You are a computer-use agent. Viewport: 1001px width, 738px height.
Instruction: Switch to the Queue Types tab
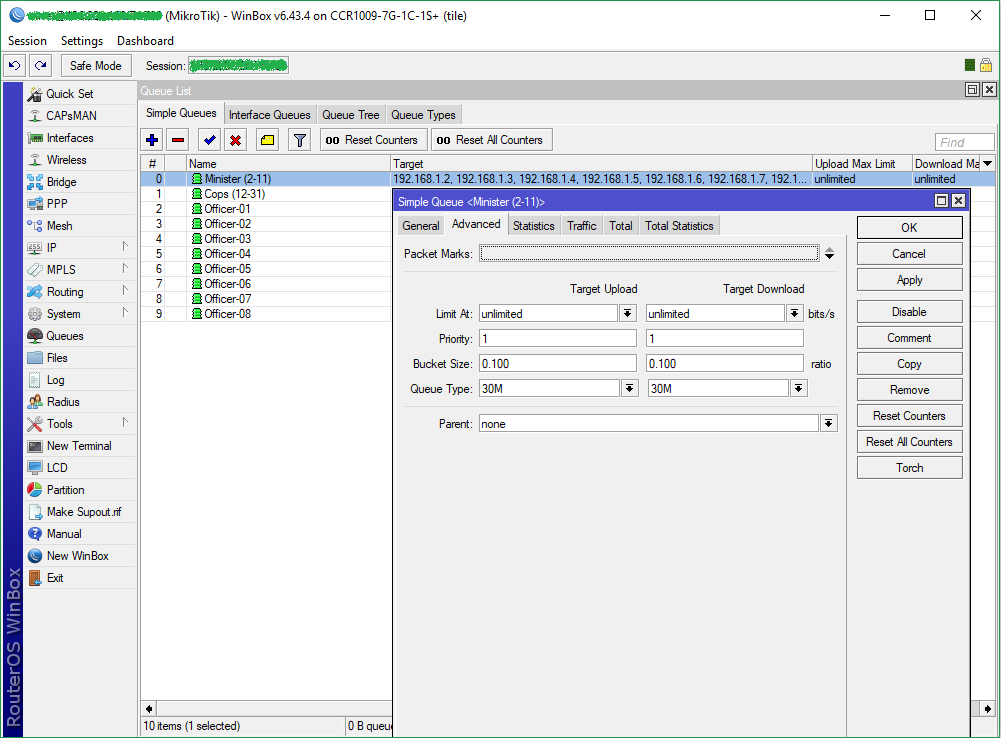423,115
